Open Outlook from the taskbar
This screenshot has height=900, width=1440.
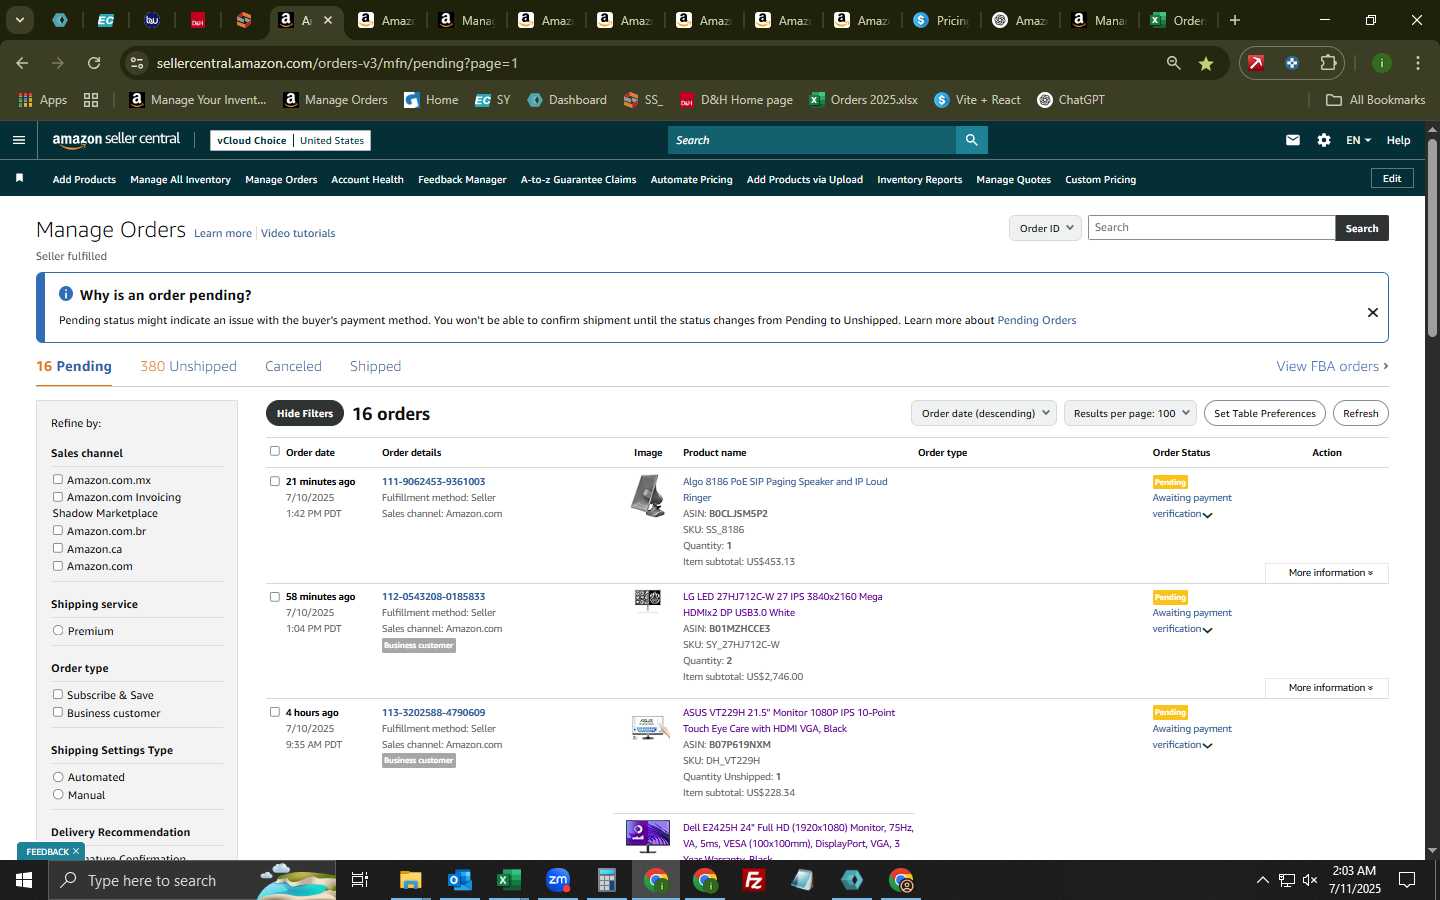[459, 880]
